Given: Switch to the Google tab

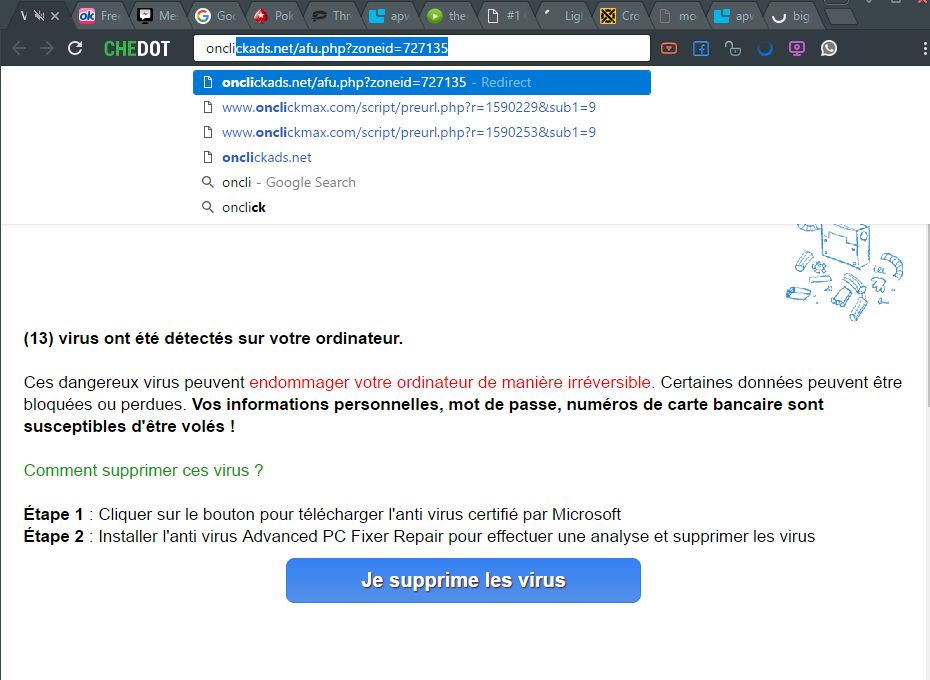Looking at the screenshot, I should click(x=215, y=16).
